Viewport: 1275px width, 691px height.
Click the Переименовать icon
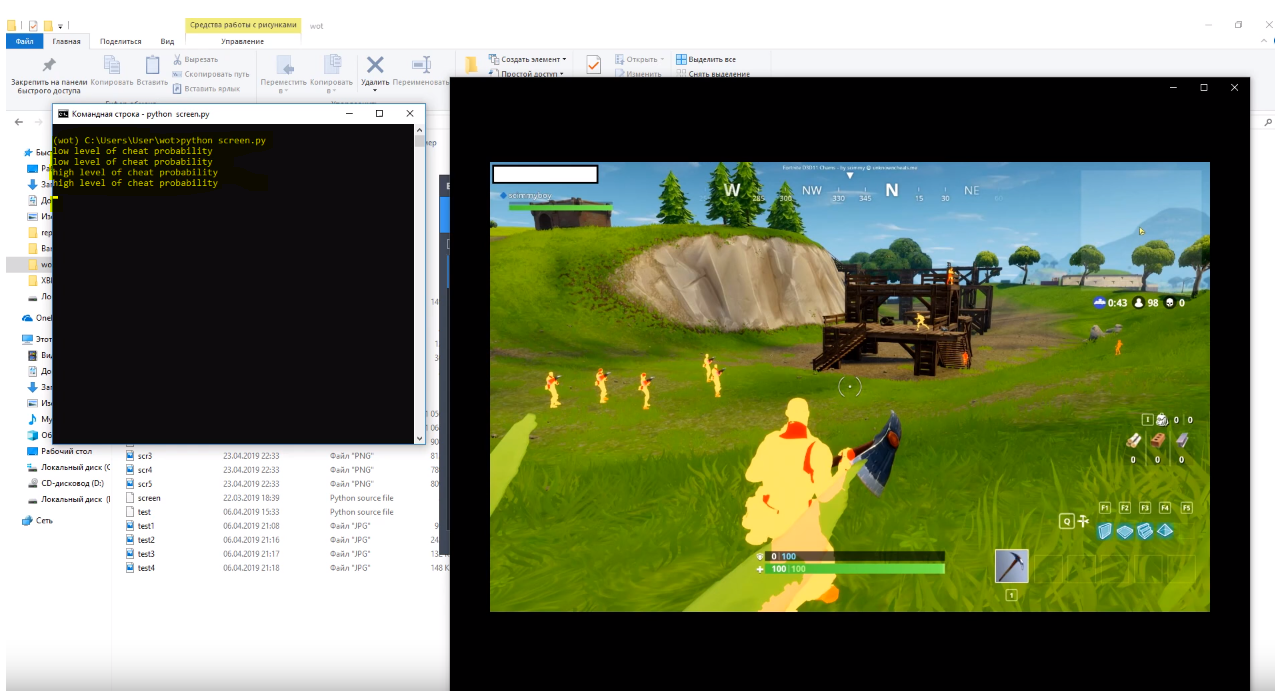(x=421, y=65)
